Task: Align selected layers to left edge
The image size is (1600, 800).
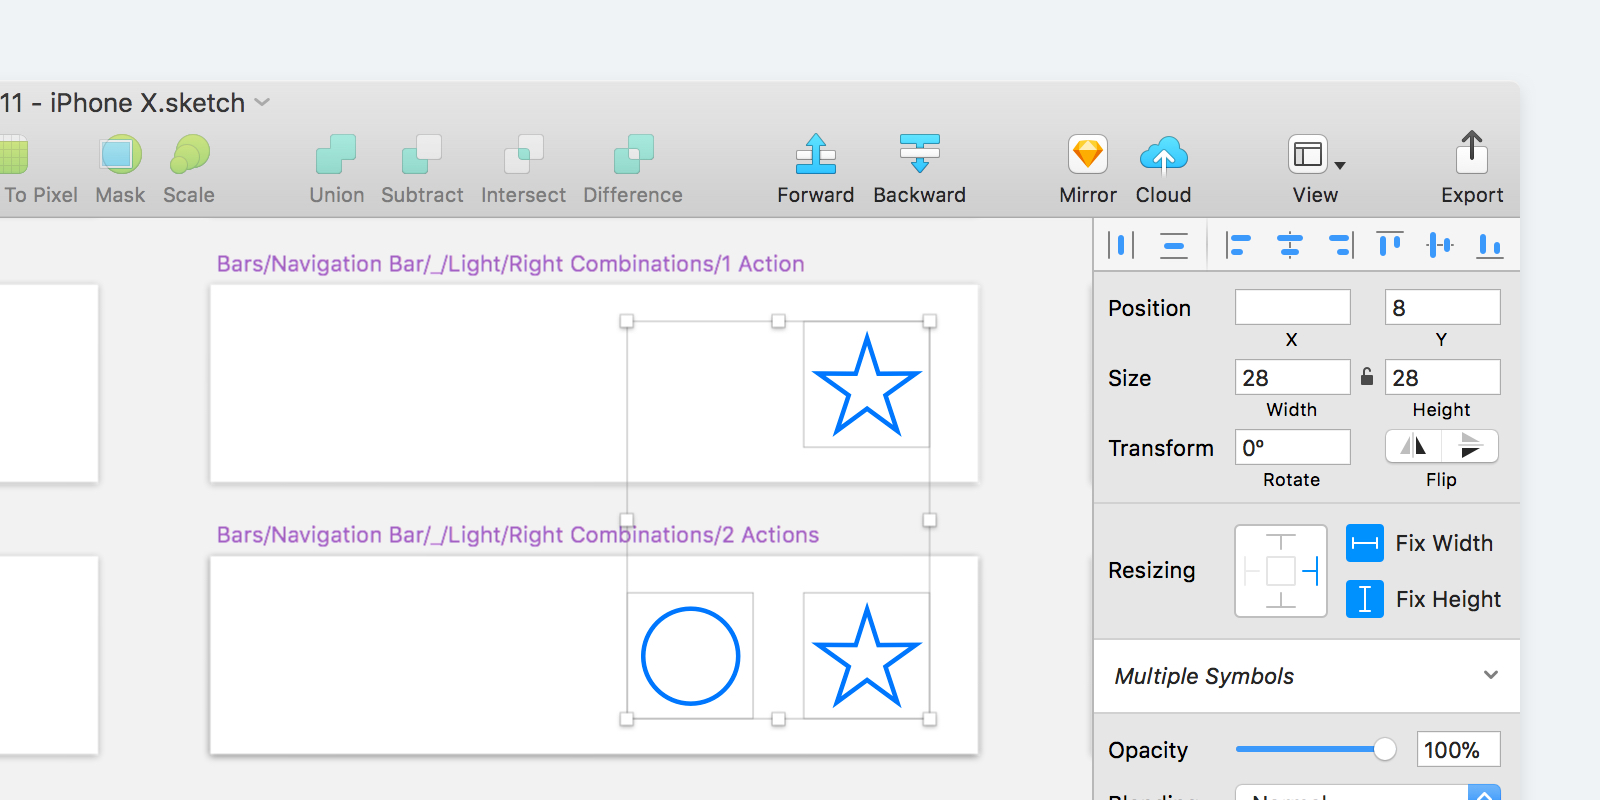Action: tap(1238, 245)
